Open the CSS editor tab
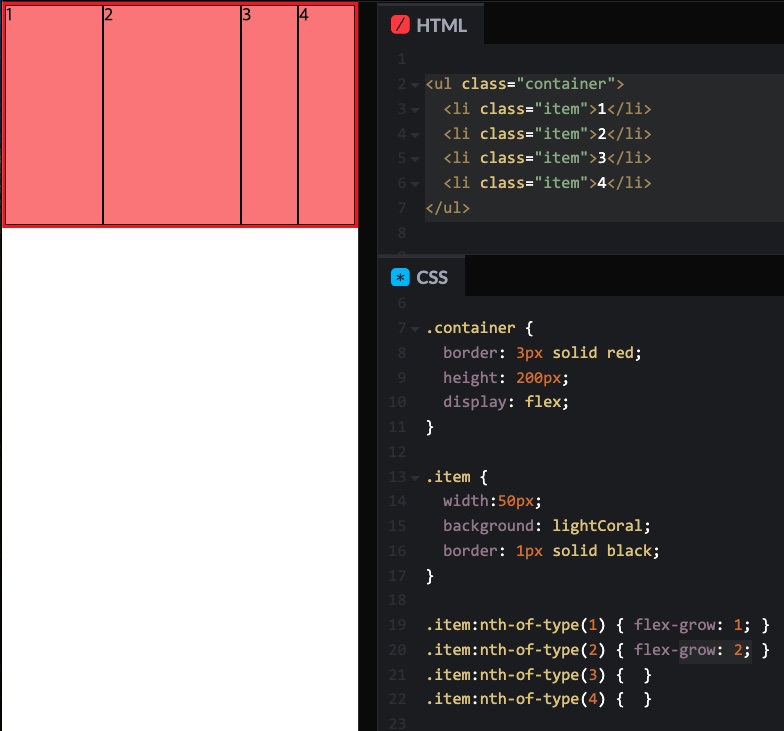 click(422, 277)
